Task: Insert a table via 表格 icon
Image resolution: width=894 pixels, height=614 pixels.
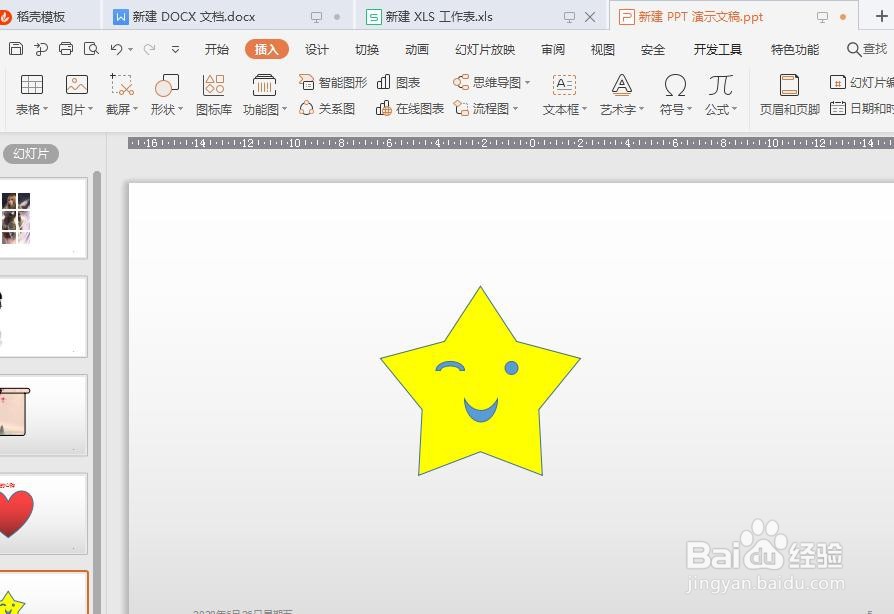Action: [x=31, y=85]
